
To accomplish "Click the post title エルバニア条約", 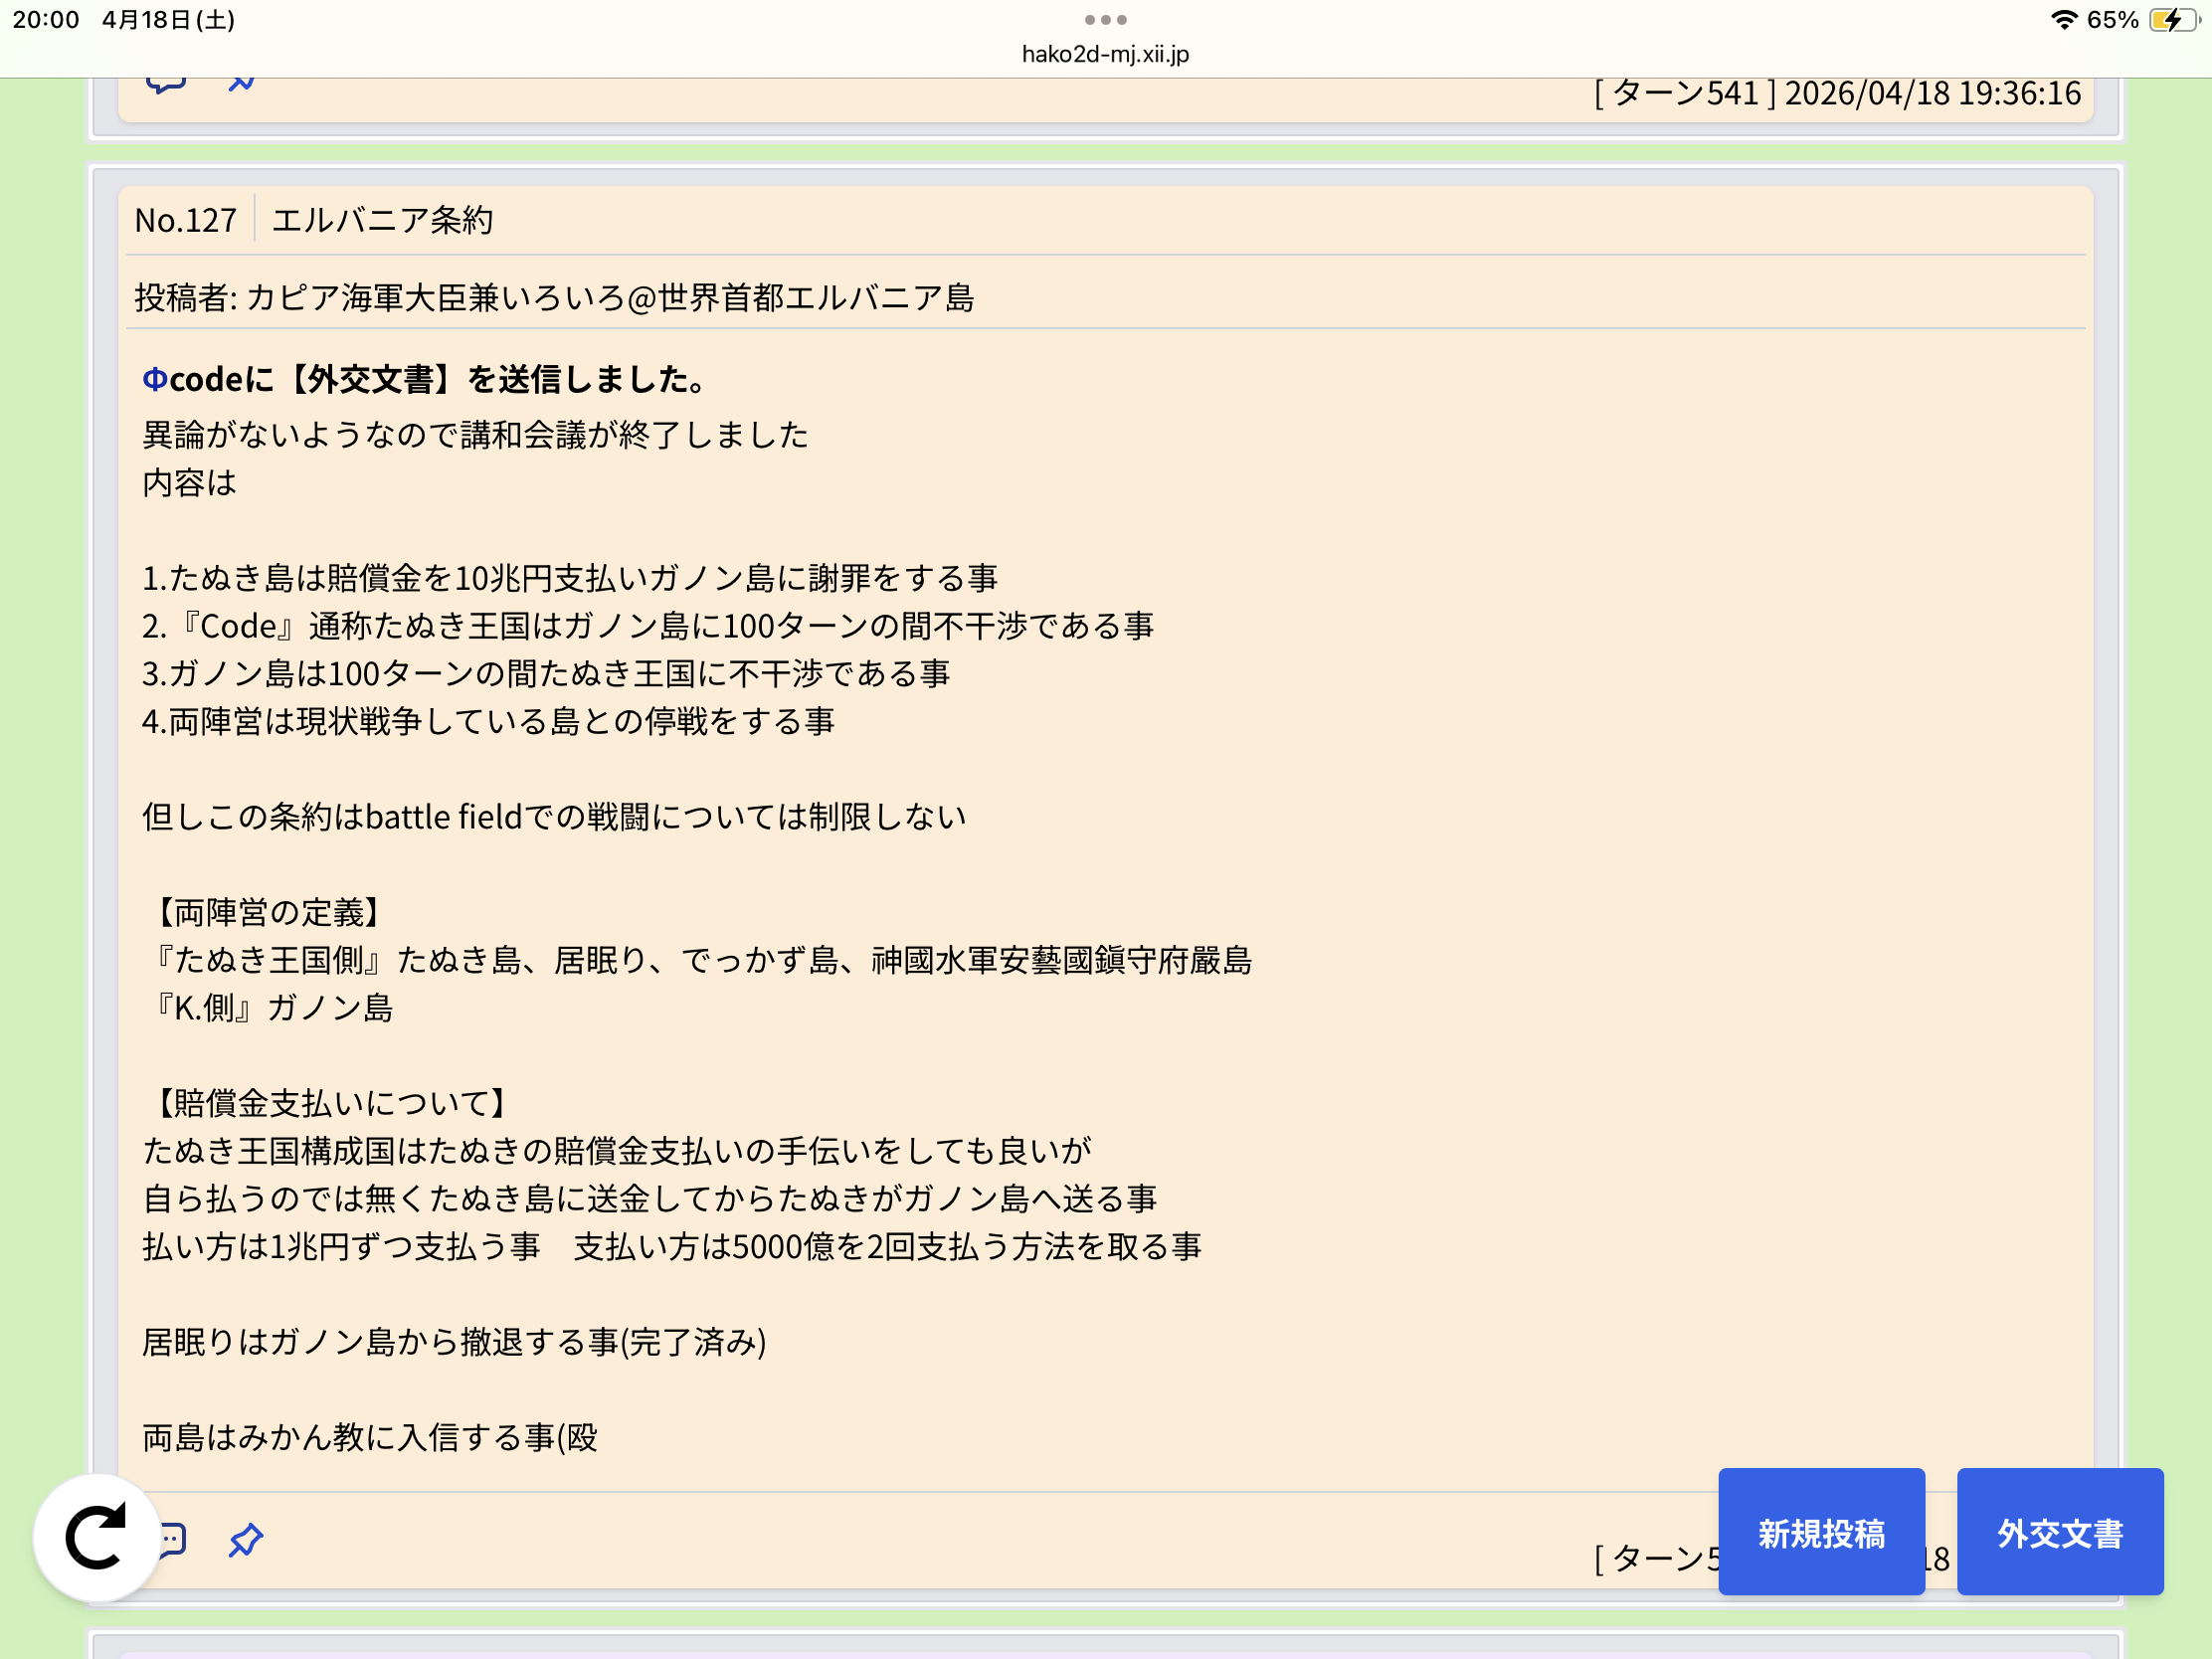I will (382, 220).
